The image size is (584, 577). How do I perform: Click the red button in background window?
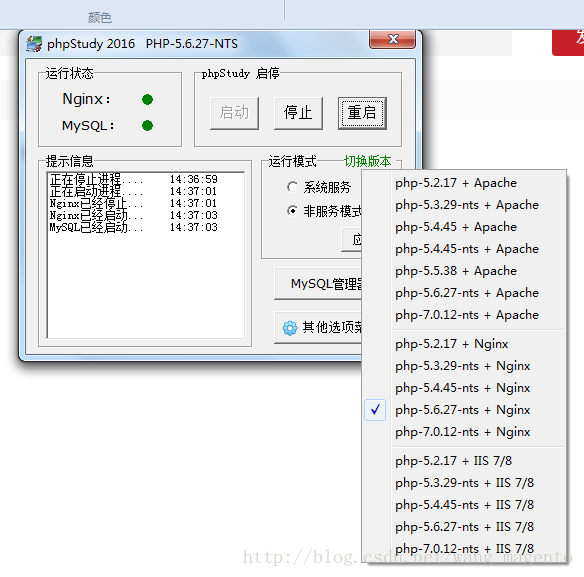pyautogui.click(x=568, y=42)
